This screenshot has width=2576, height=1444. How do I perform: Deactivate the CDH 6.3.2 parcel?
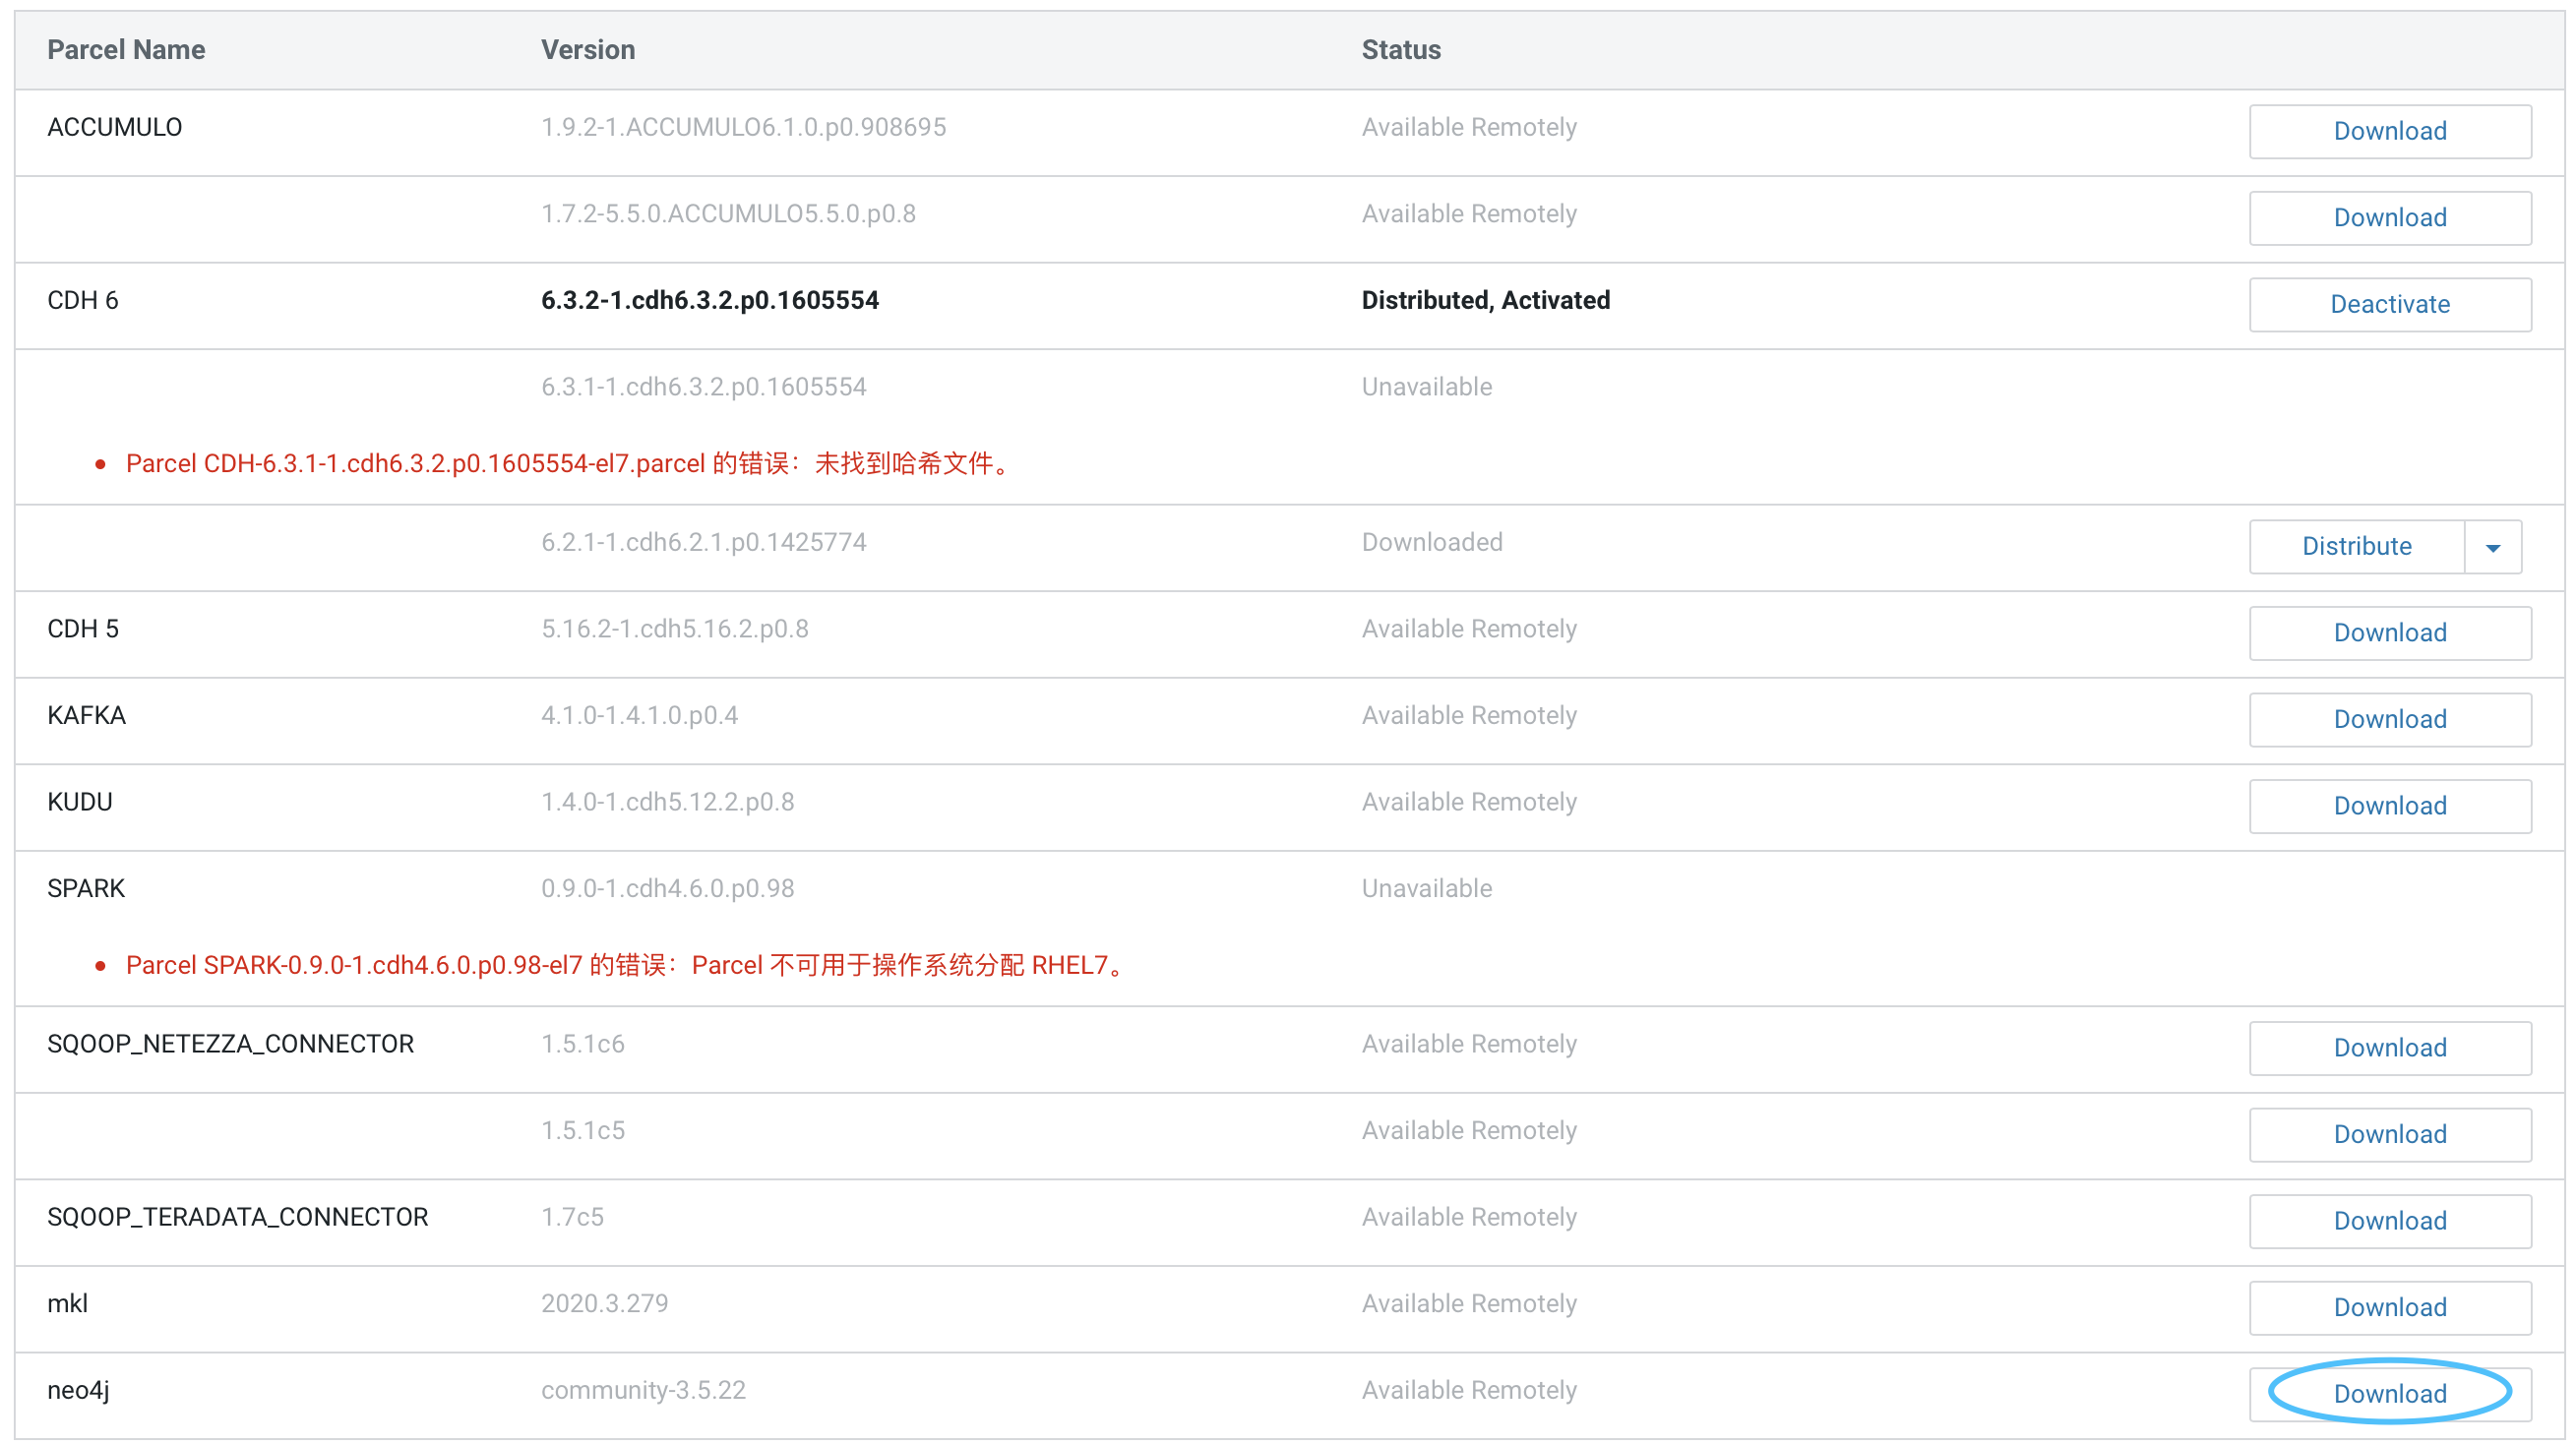(x=2389, y=304)
